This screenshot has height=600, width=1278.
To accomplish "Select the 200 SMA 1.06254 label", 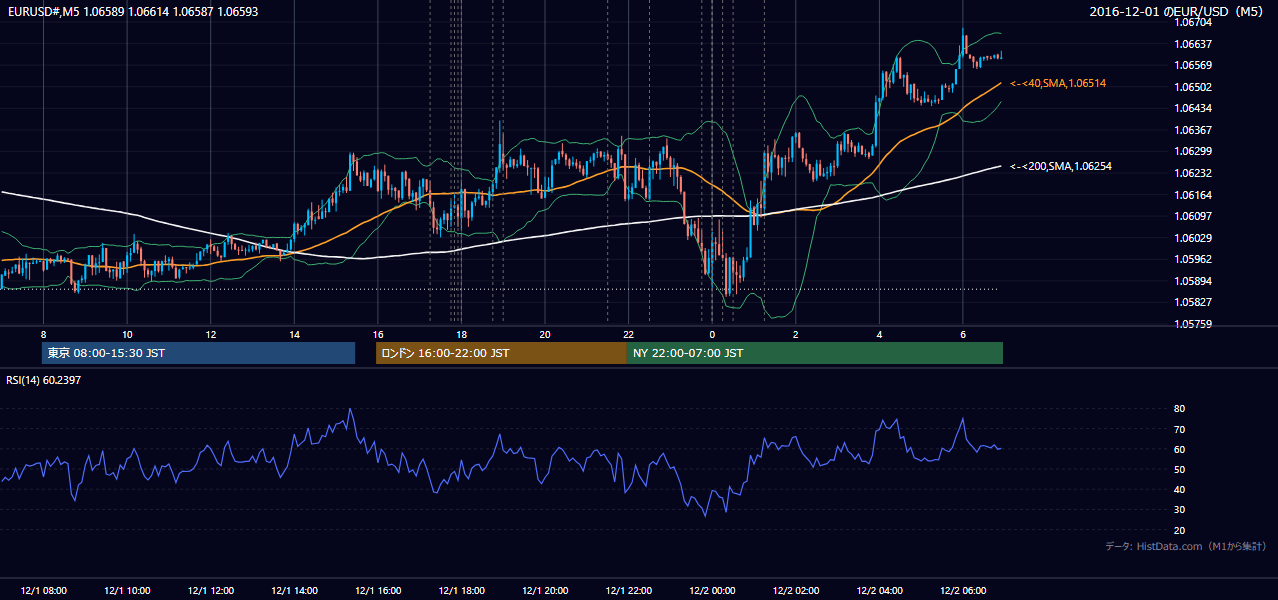I will (1061, 166).
